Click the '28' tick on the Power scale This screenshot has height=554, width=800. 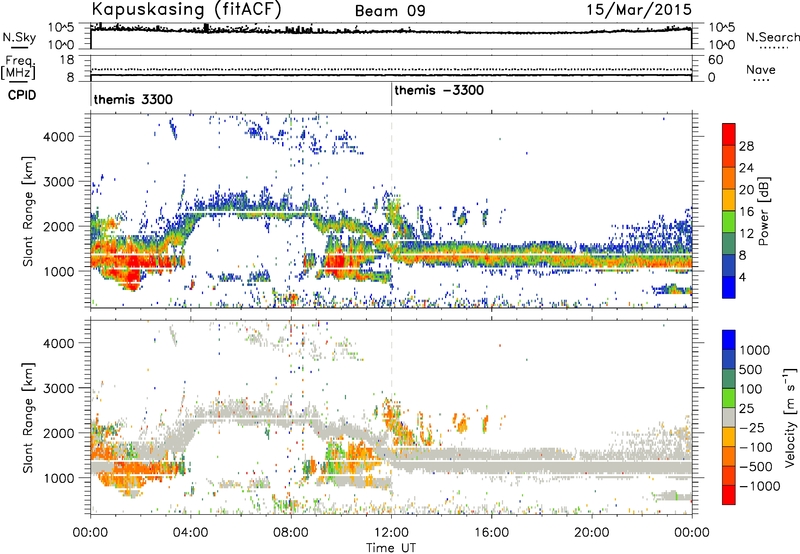pyautogui.click(x=746, y=146)
